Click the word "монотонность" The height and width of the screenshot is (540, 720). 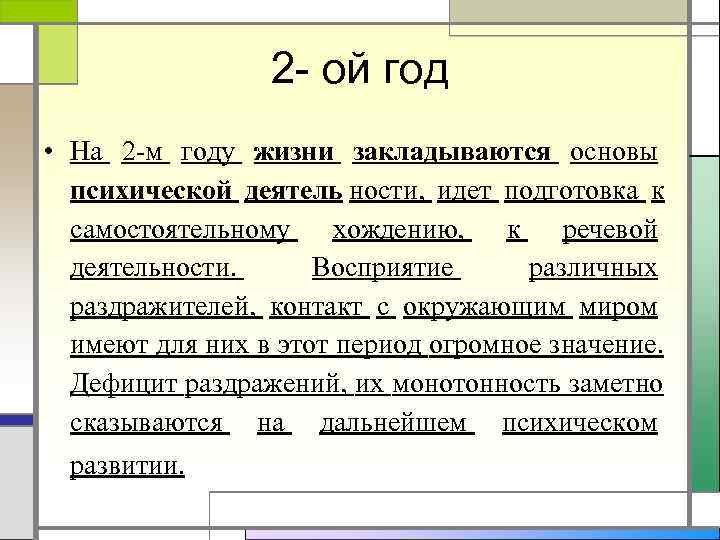[x=477, y=384]
